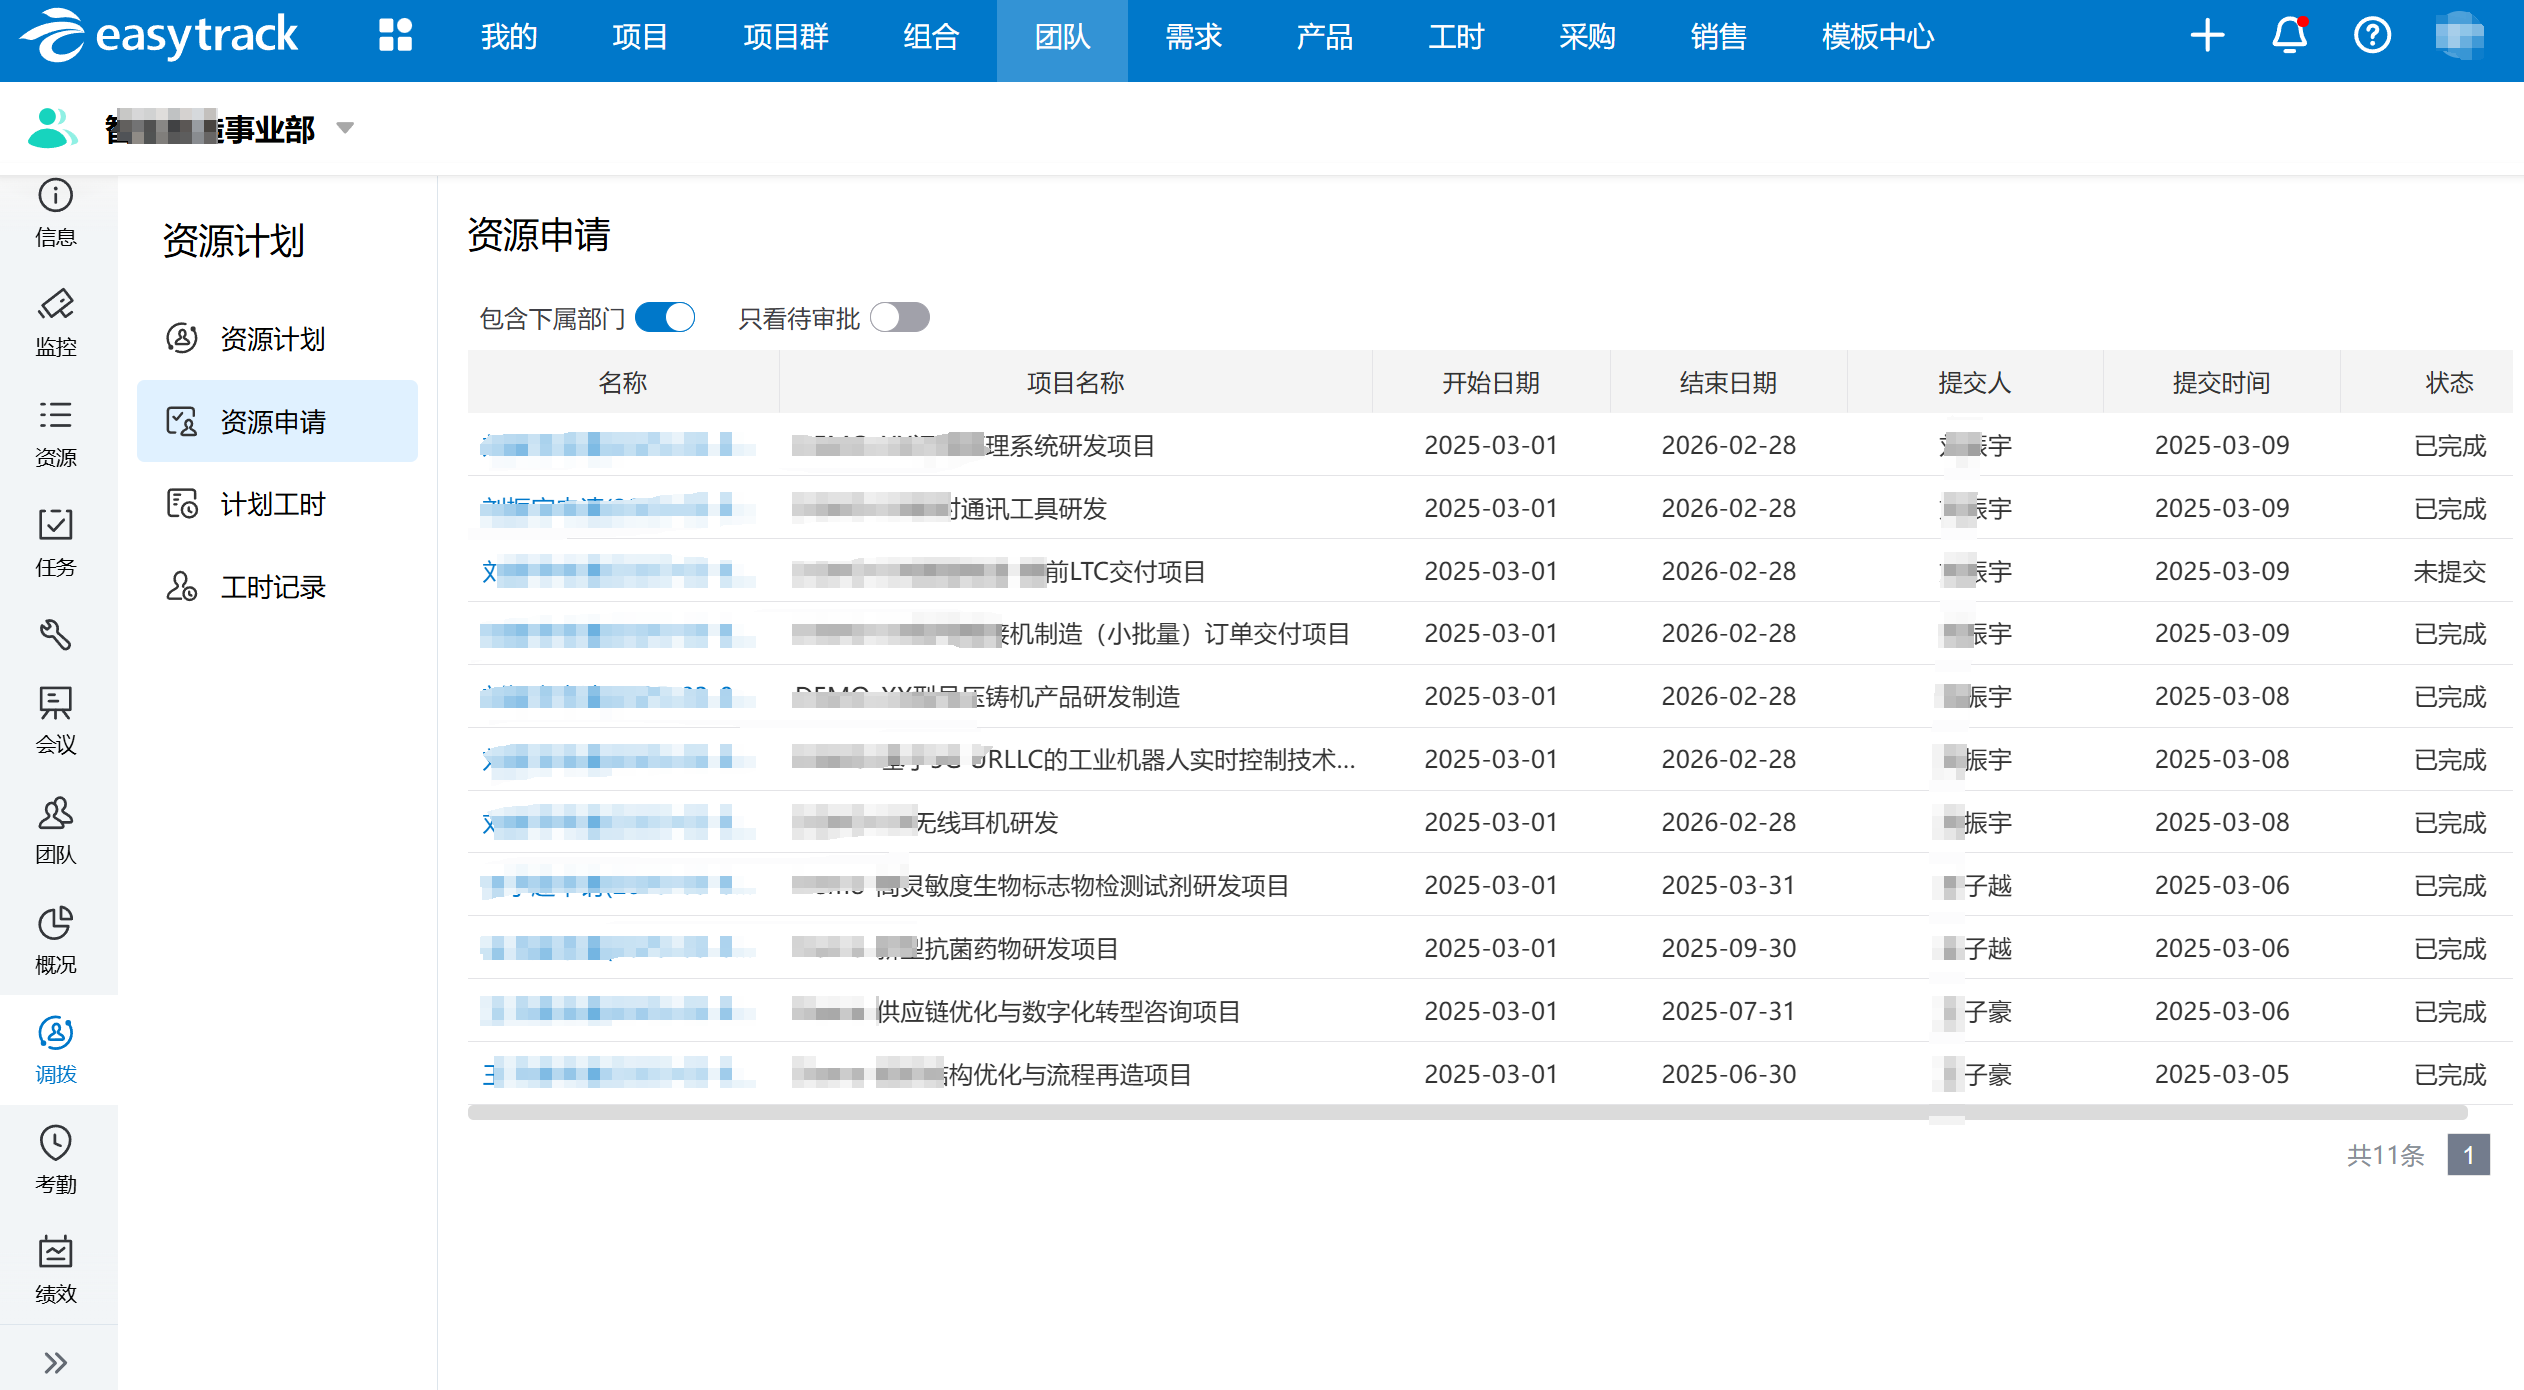Image resolution: width=2524 pixels, height=1390 pixels.
Task: Turn off 包含下属部门 switch
Action: pos(665,318)
